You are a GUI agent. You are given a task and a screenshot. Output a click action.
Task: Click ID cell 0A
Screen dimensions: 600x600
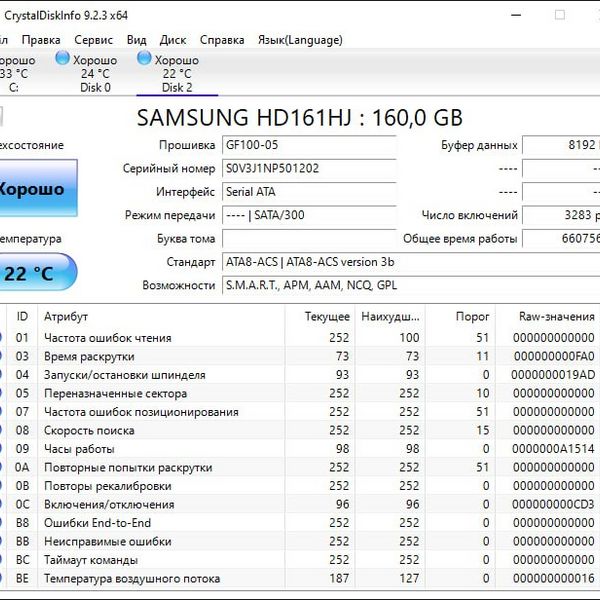point(22,467)
